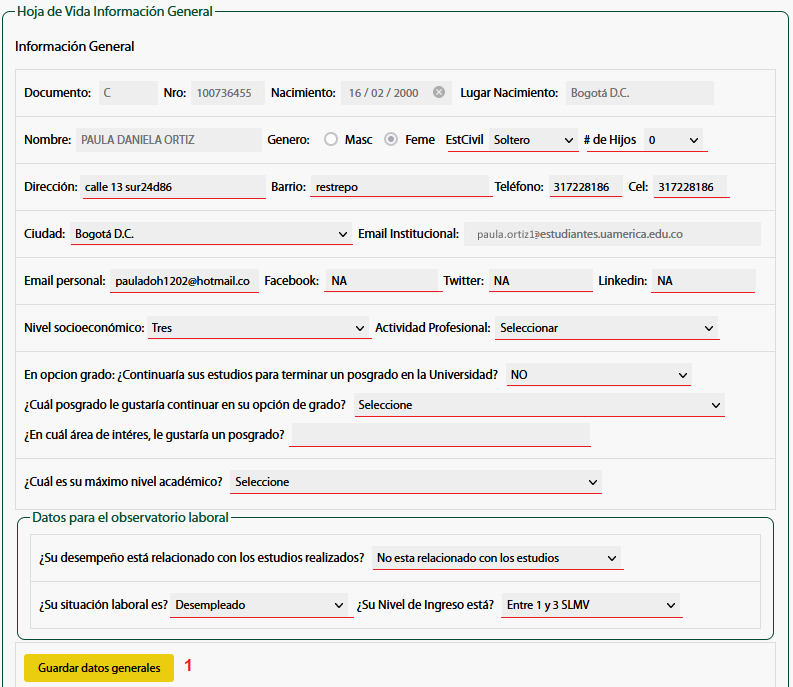
Task: Open the # de Hijos dropdown
Action: [674, 140]
